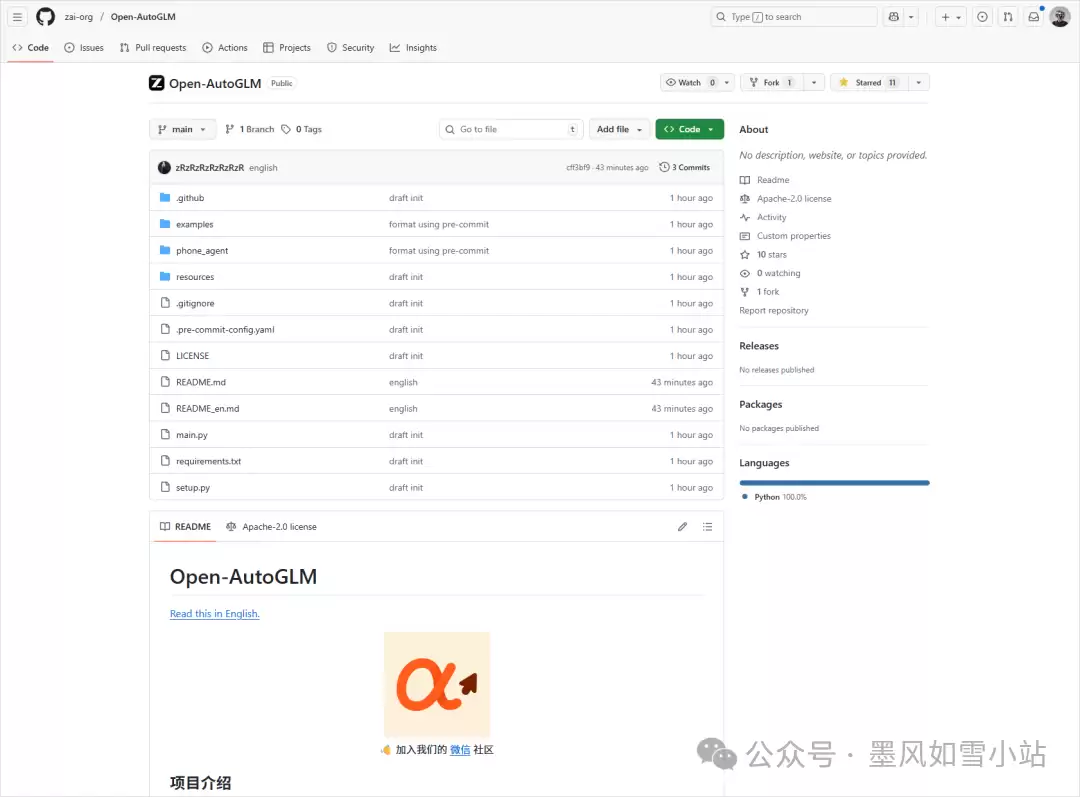Open the green Code dropdown
Image resolution: width=1080 pixels, height=797 pixels.
(689, 129)
